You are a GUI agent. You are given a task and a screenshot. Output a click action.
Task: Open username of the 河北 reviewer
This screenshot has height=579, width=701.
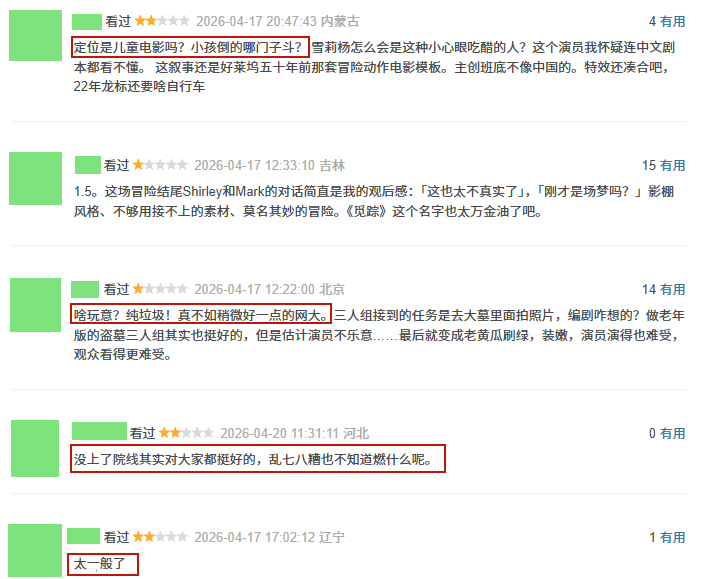(x=99, y=431)
